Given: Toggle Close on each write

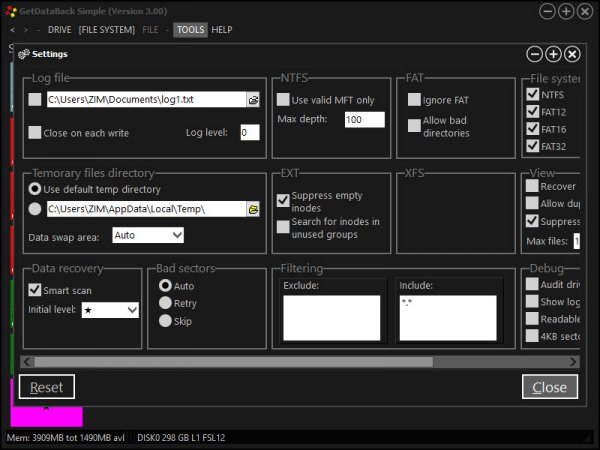Looking at the screenshot, I should (35, 133).
